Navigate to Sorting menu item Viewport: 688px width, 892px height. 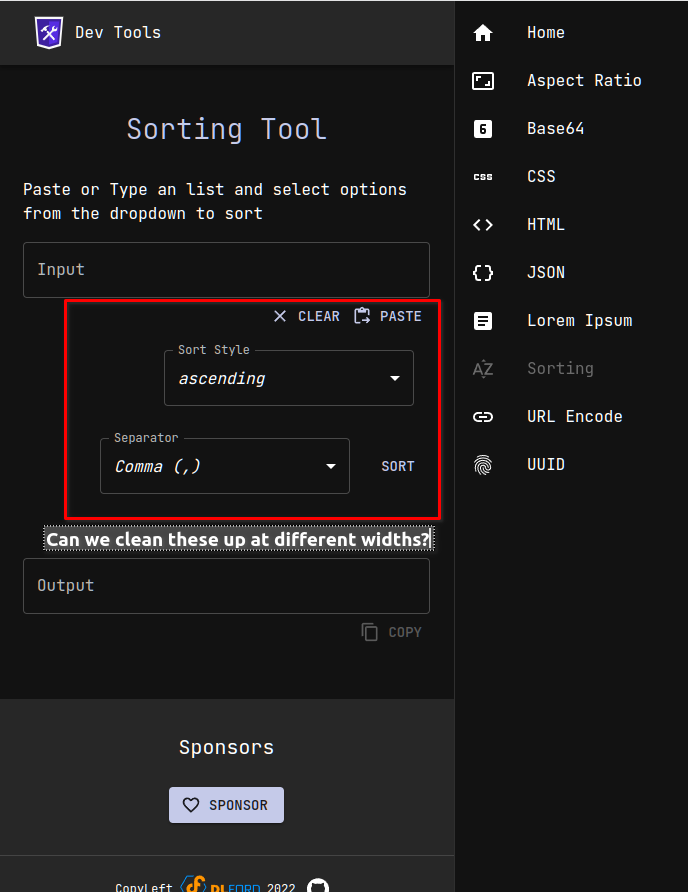[560, 369]
